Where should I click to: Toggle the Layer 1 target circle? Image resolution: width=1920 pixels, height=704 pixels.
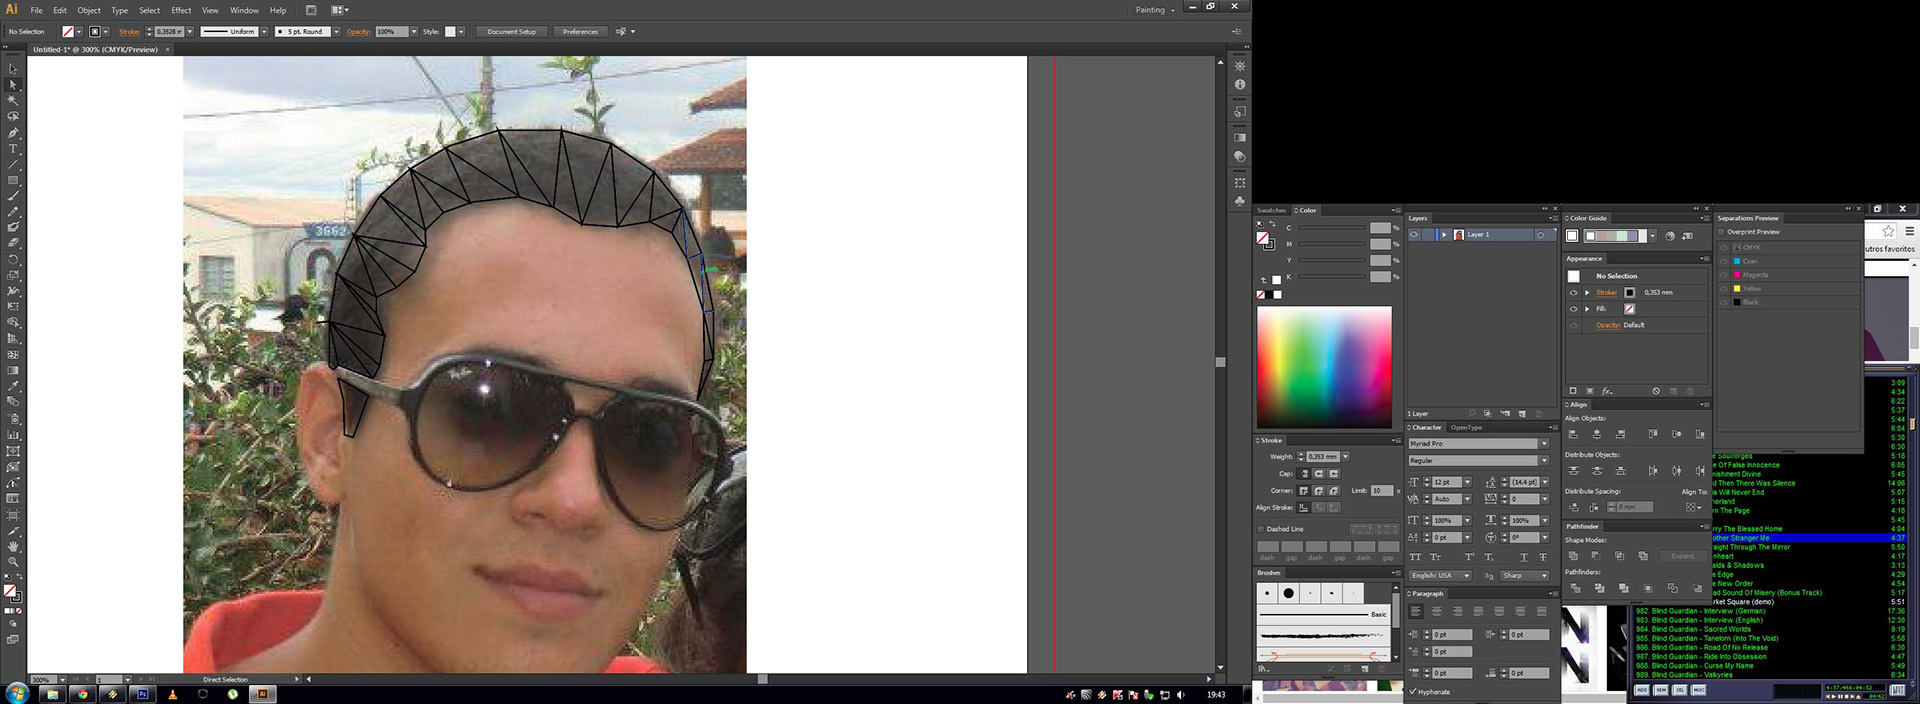point(1541,235)
